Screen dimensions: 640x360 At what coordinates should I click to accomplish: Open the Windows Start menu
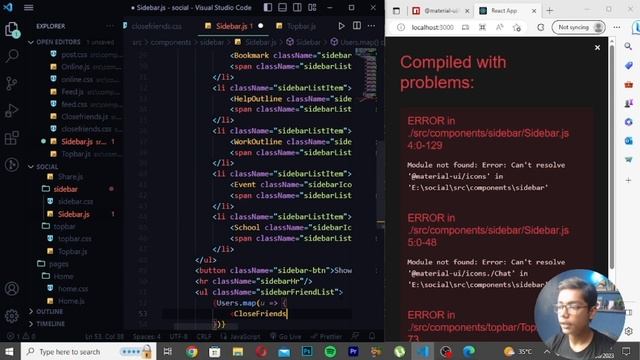(9, 351)
